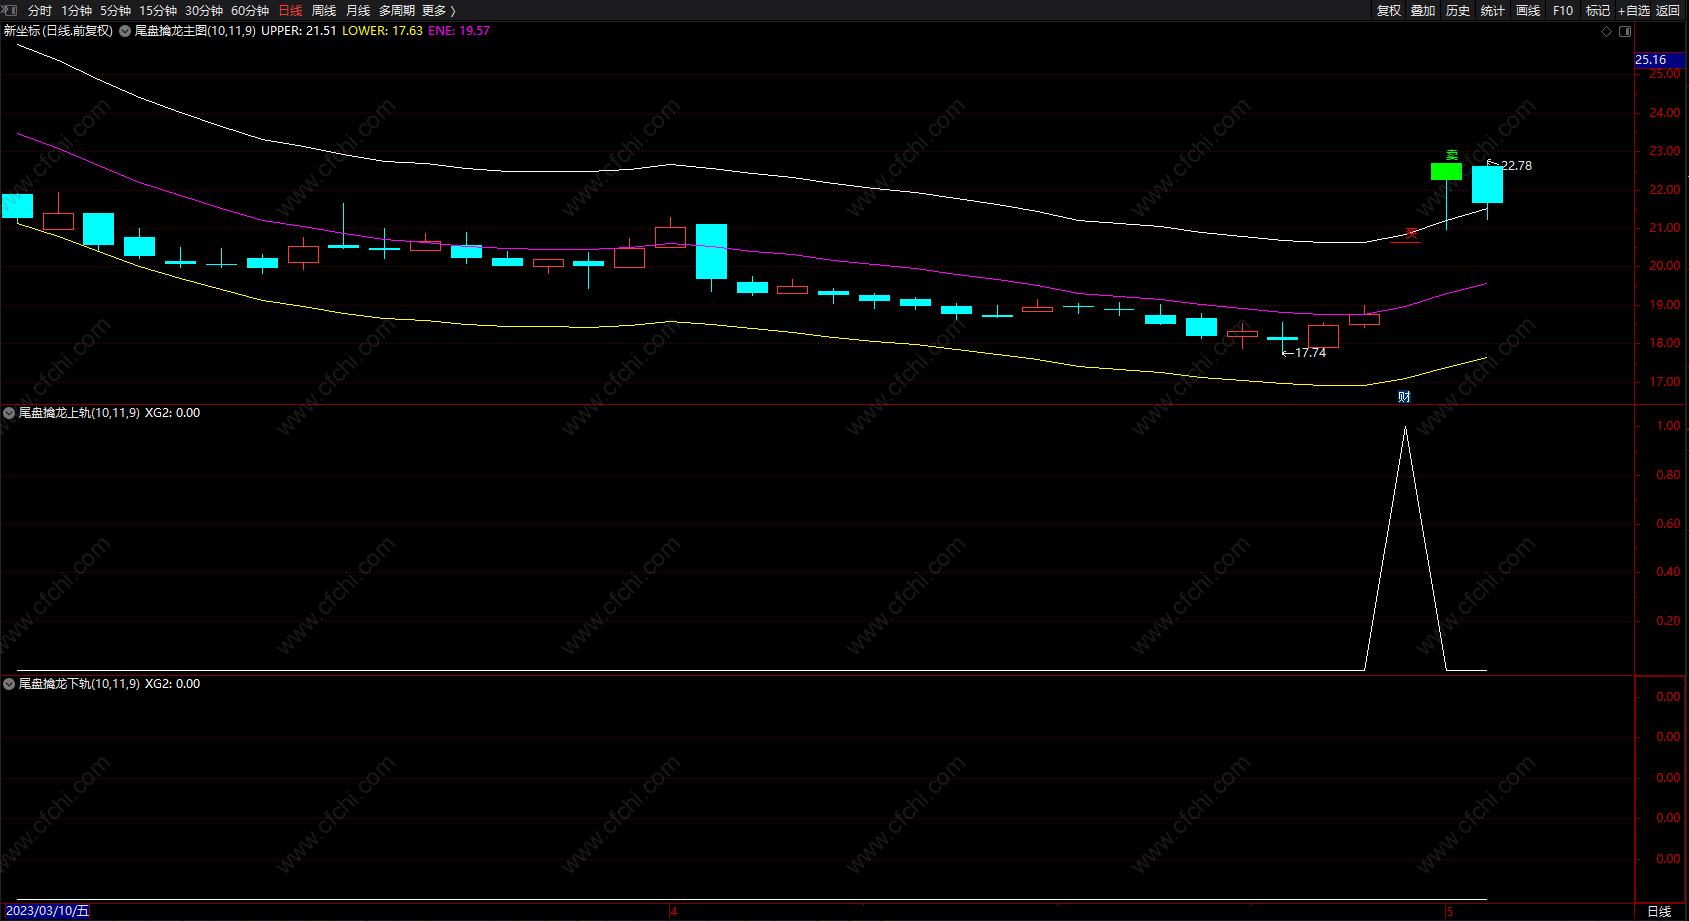The image size is (1689, 921).
Task: Switch to 周线 weekly chart
Action: click(x=324, y=10)
